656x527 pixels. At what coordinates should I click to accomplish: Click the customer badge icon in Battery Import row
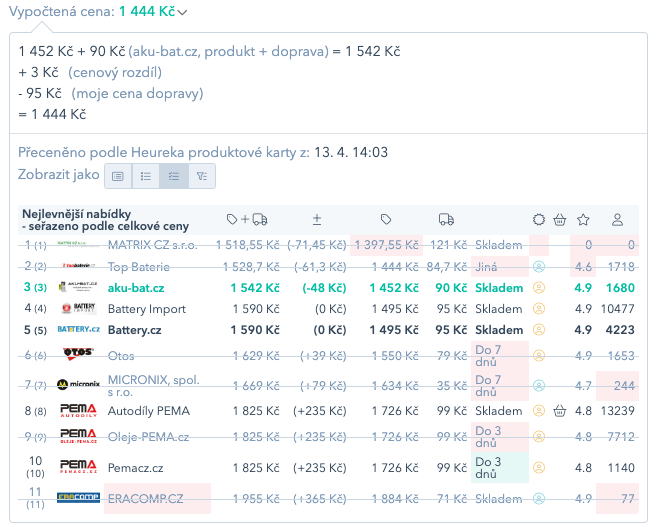539,309
